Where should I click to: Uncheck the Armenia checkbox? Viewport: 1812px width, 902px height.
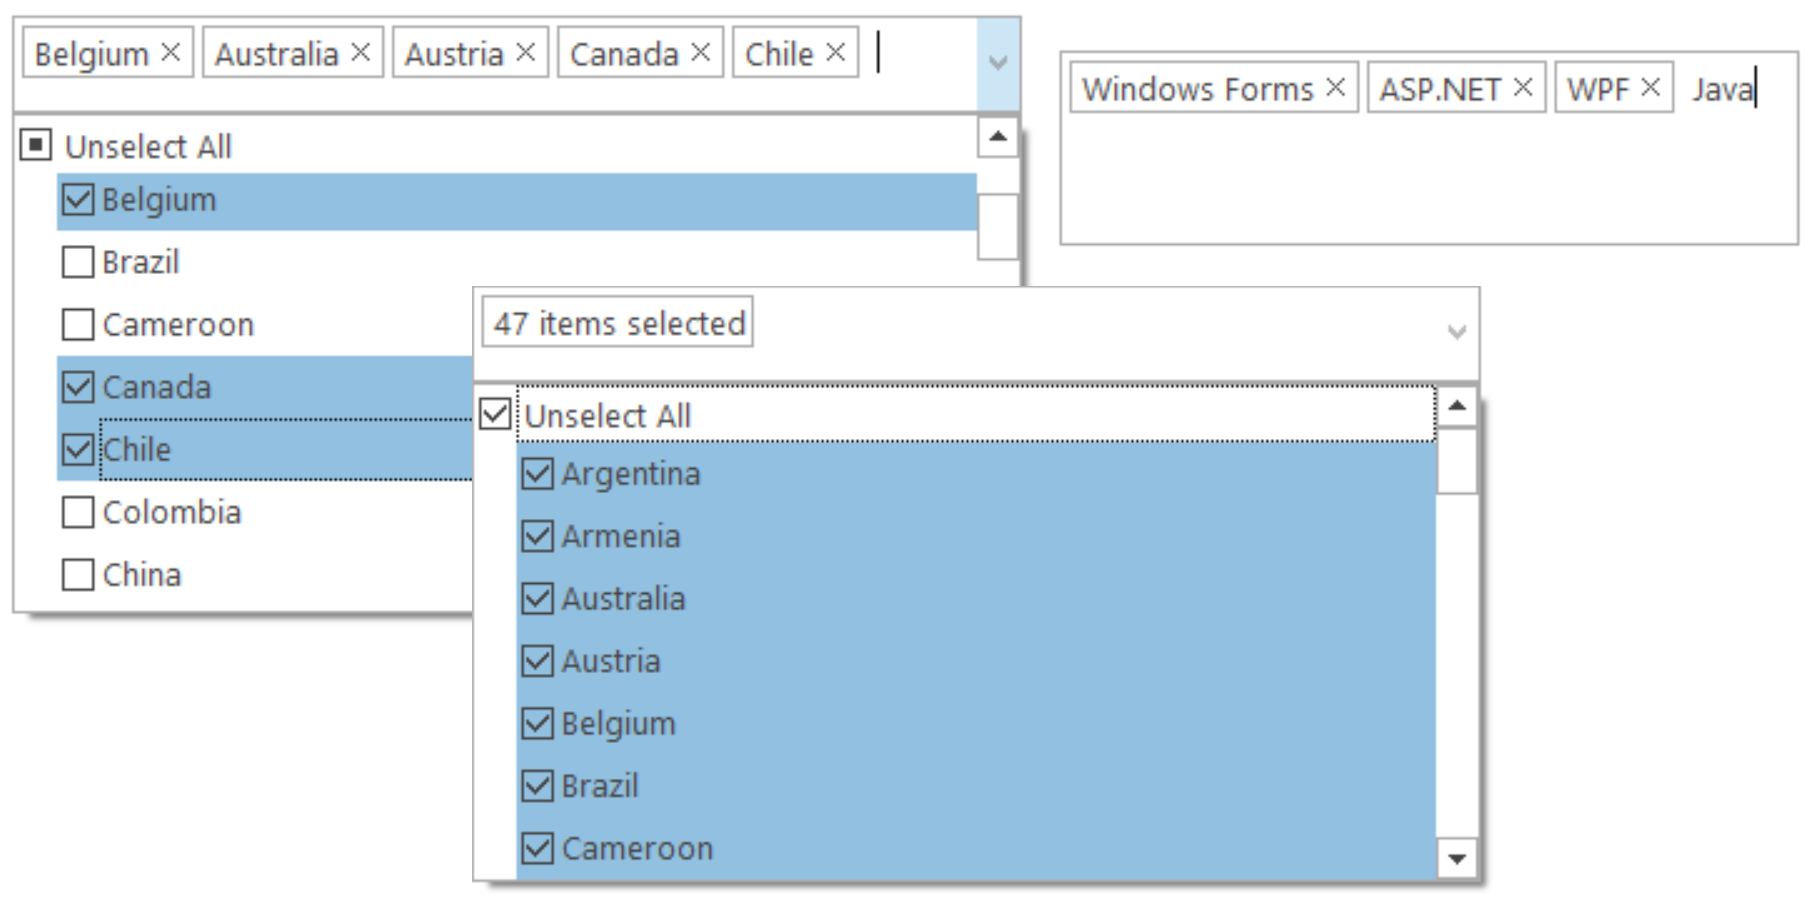536,536
